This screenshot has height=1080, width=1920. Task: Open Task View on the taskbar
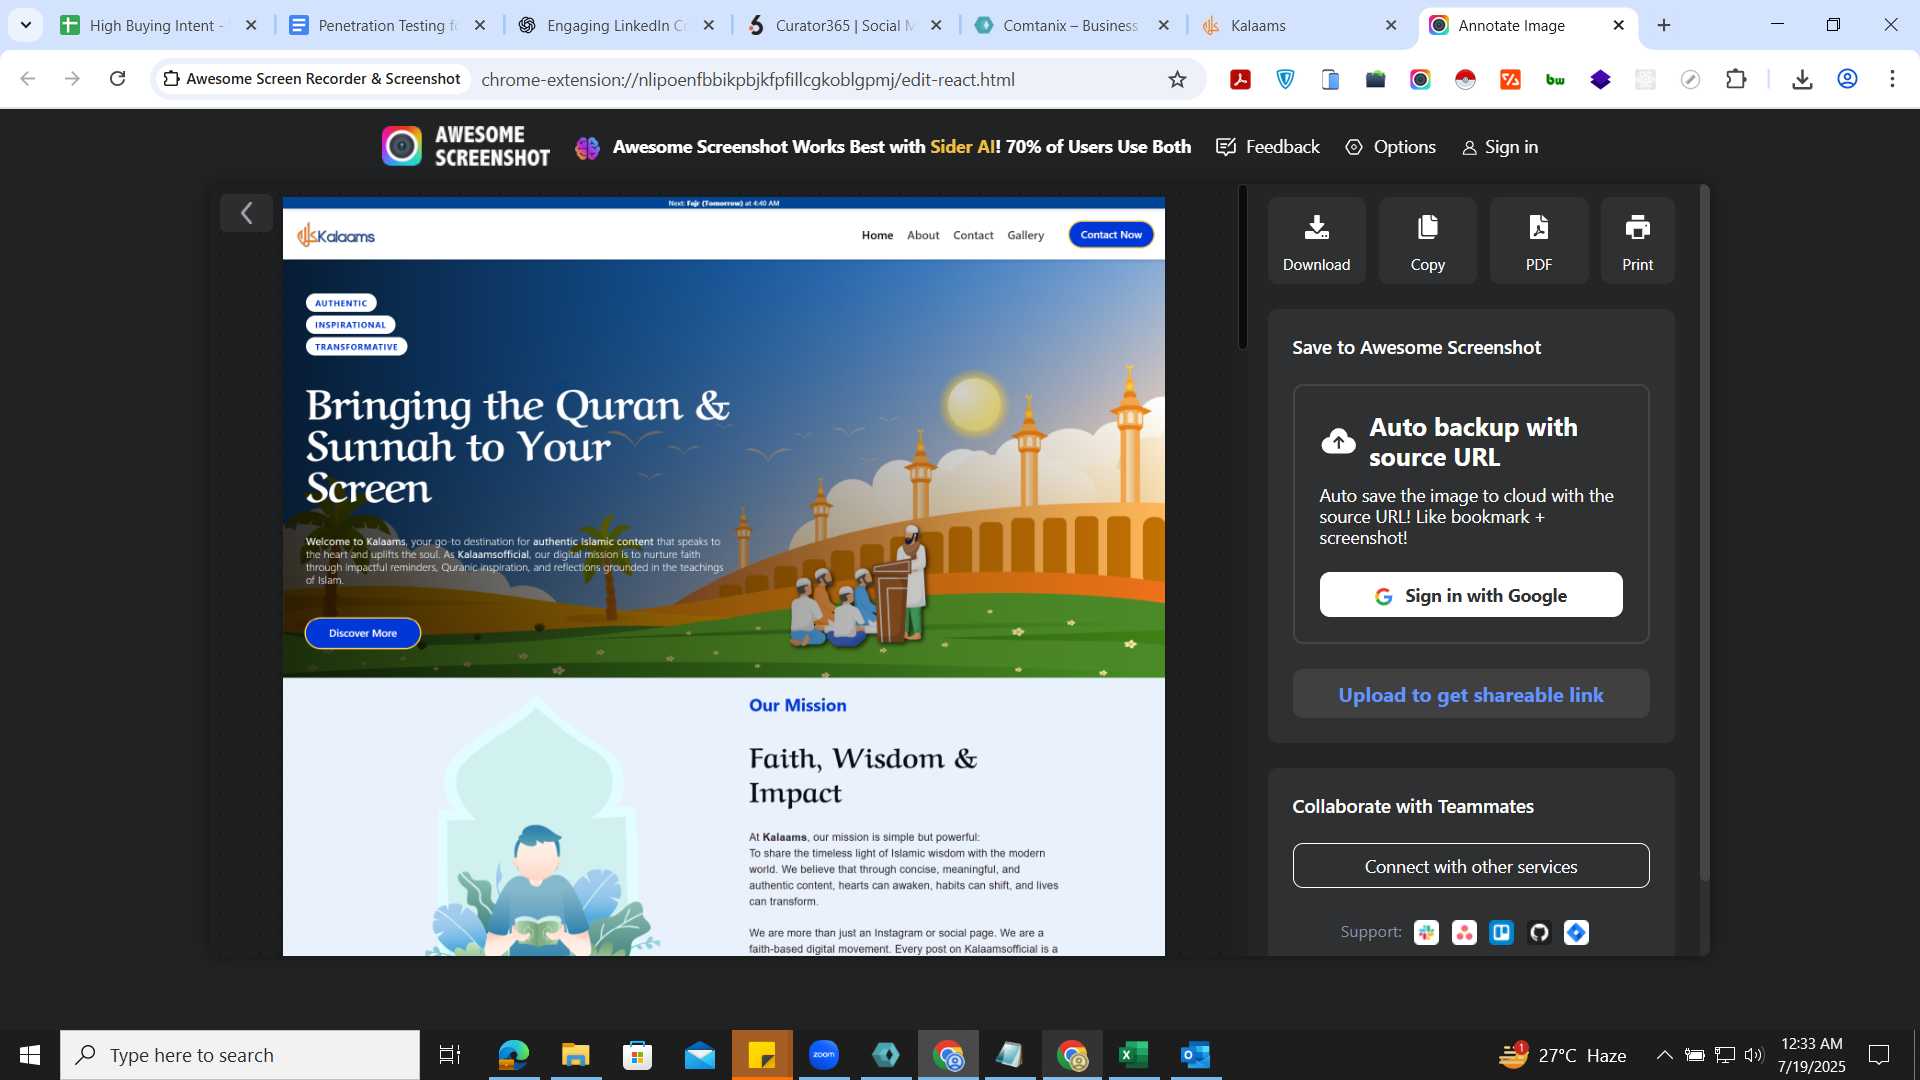(x=450, y=1055)
